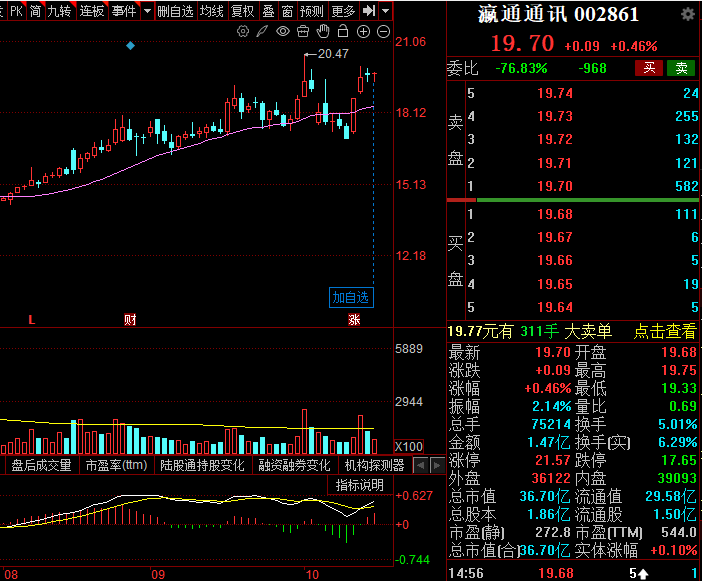
Task: Toggle chart visibility eye icon
Action: click(283, 32)
